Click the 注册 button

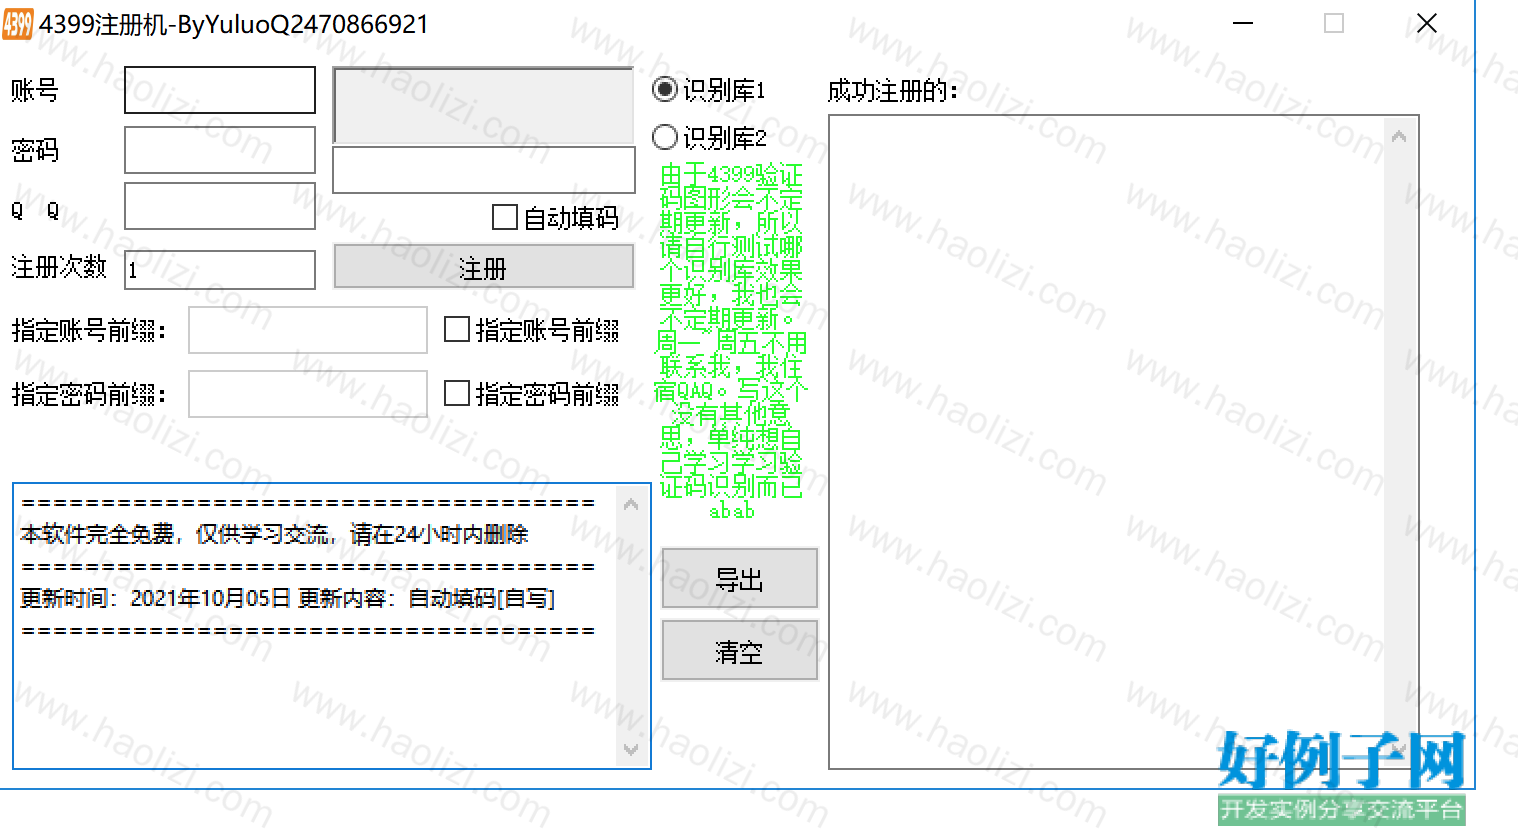tap(484, 267)
